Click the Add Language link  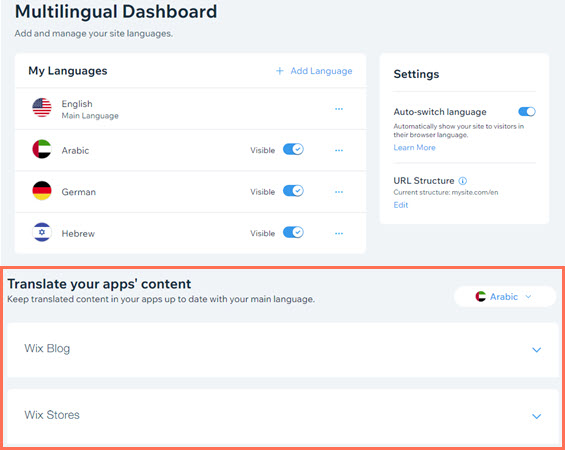coord(321,71)
